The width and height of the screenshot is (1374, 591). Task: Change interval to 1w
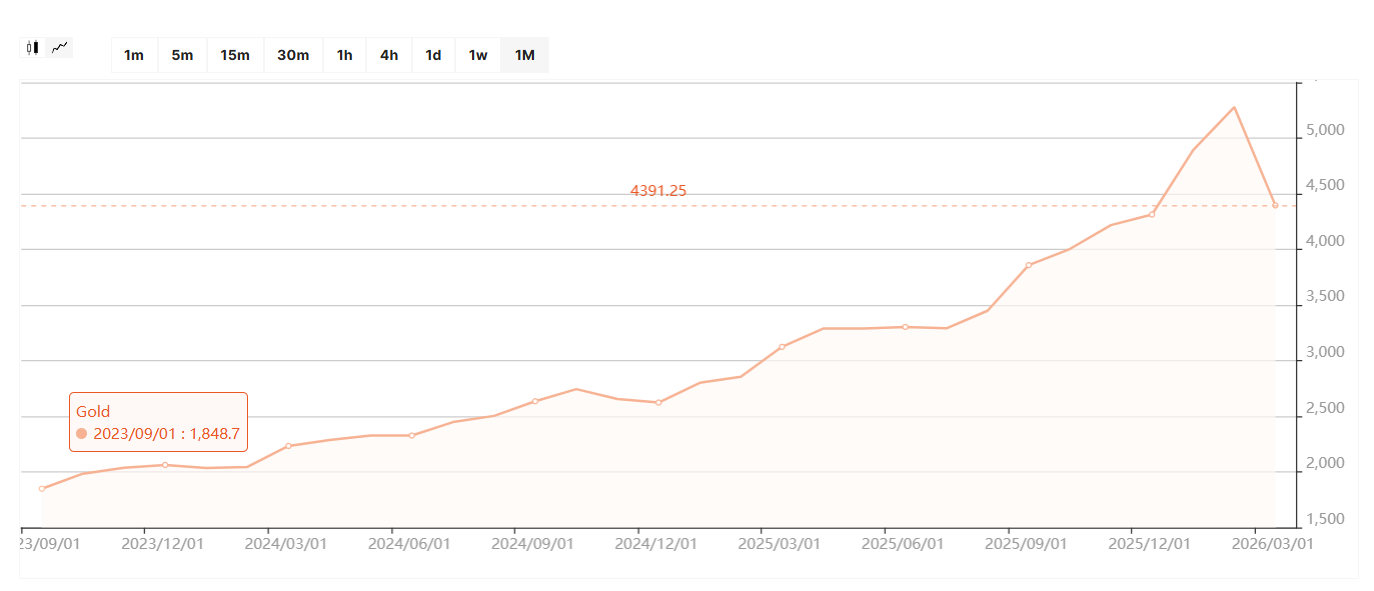click(478, 55)
